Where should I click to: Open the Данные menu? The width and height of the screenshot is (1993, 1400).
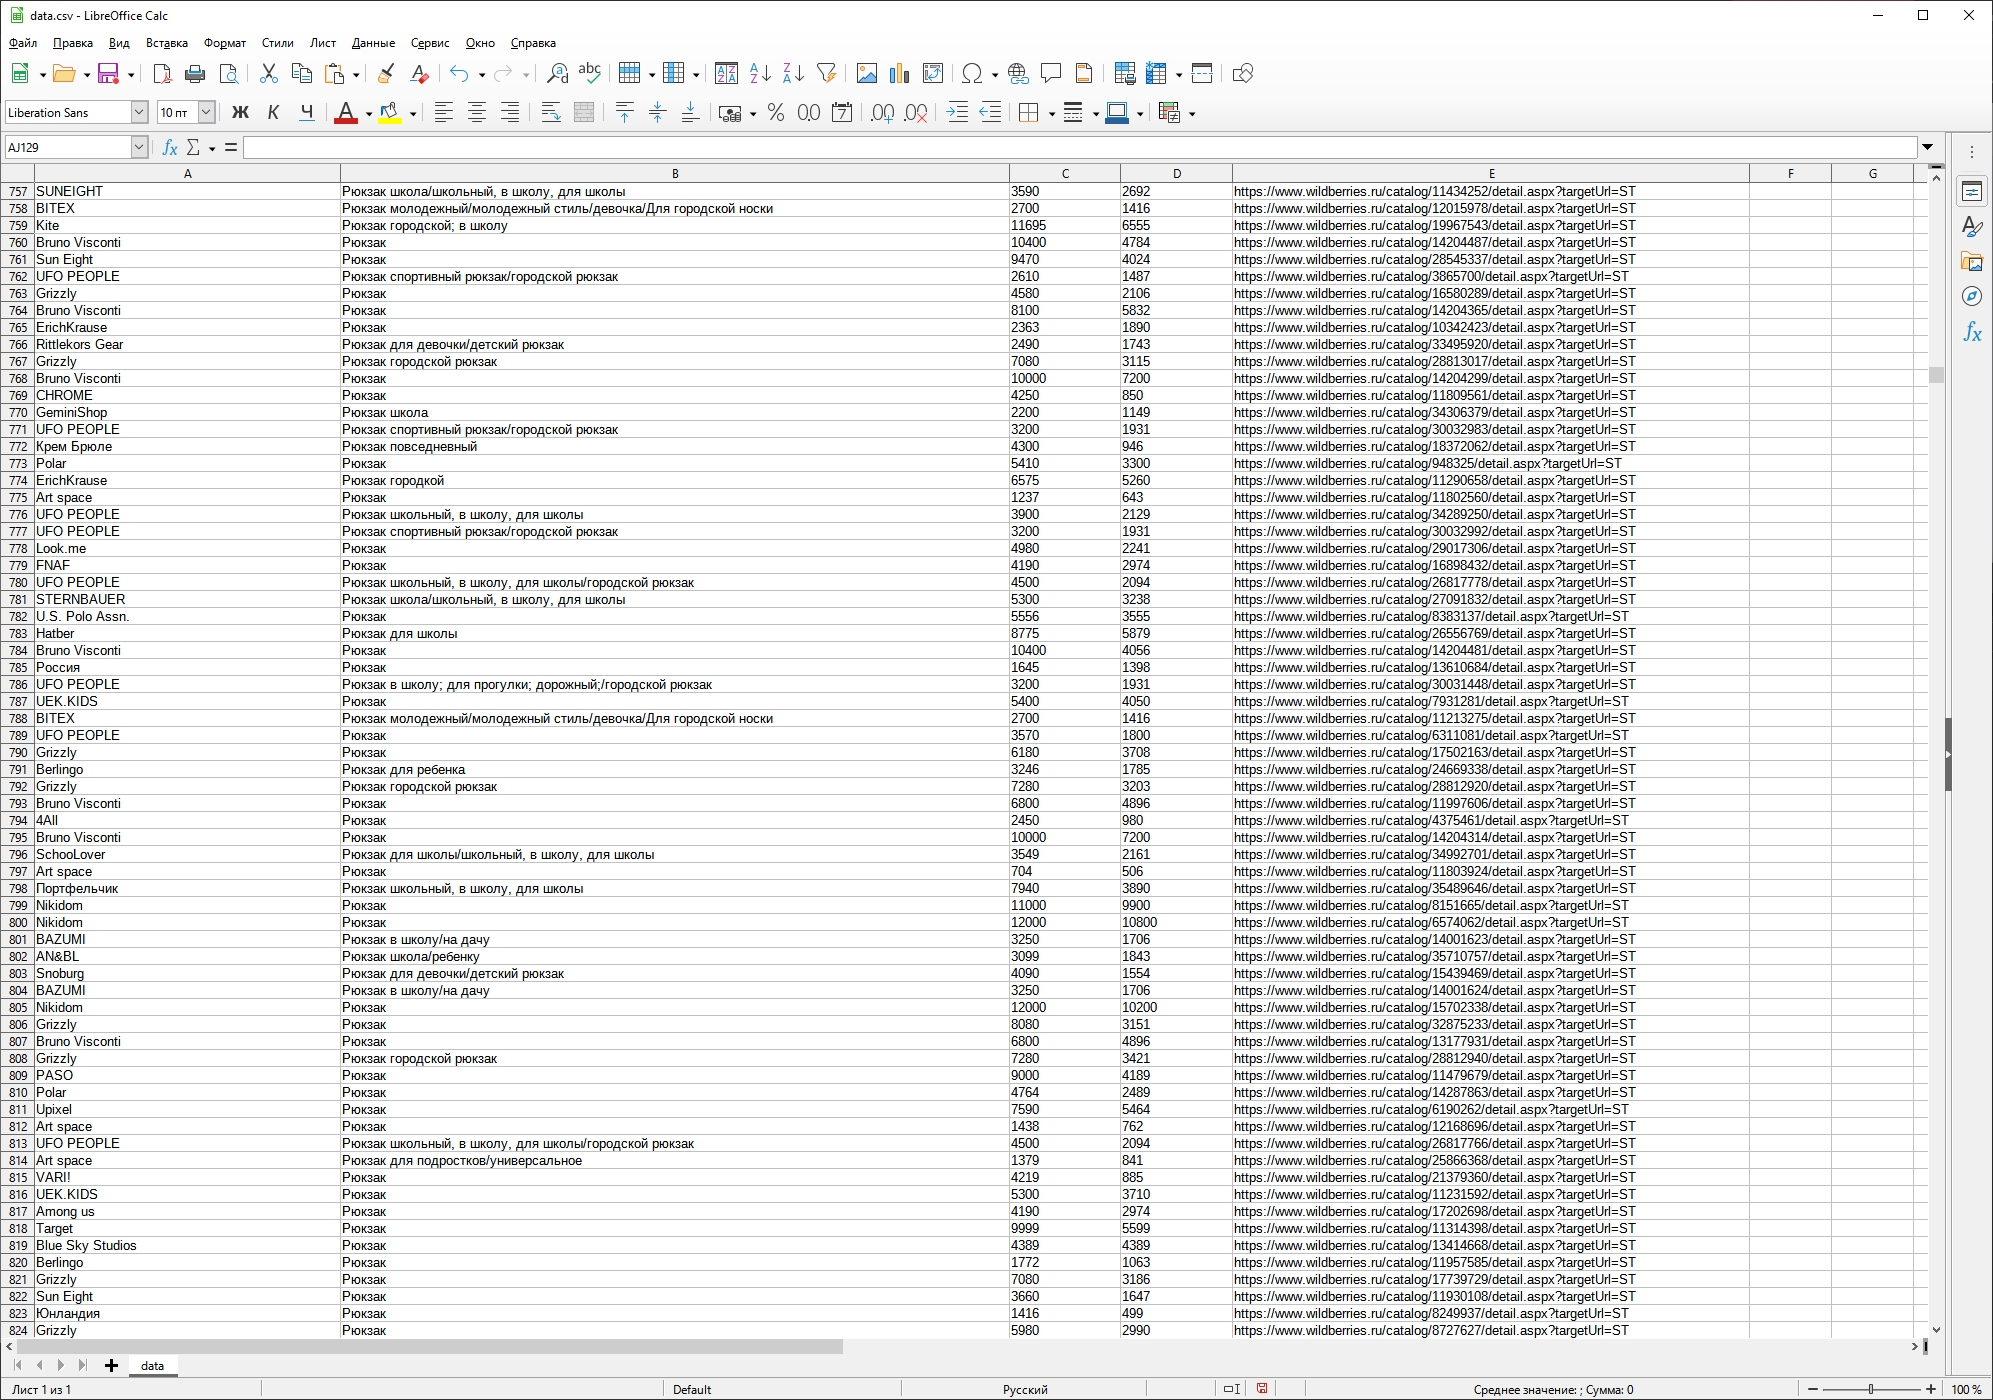click(x=373, y=43)
